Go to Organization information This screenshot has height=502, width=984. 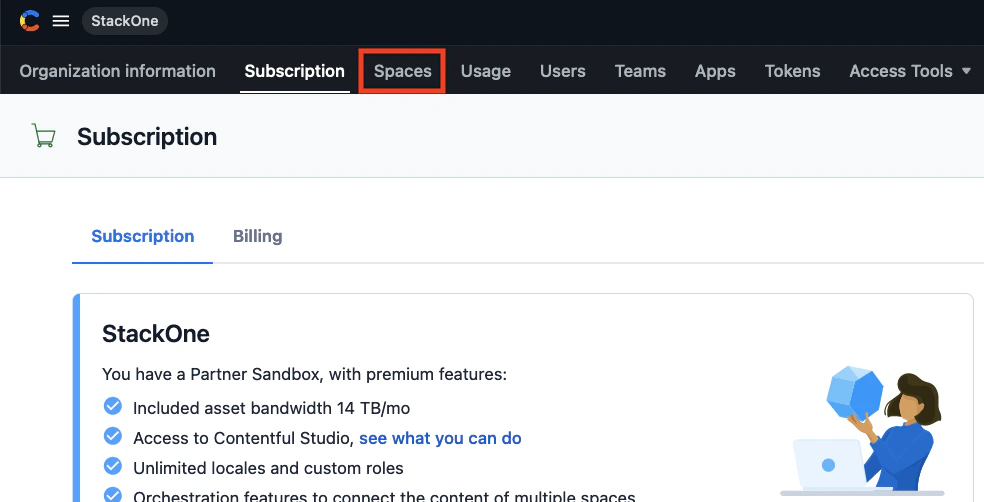pyautogui.click(x=117, y=71)
